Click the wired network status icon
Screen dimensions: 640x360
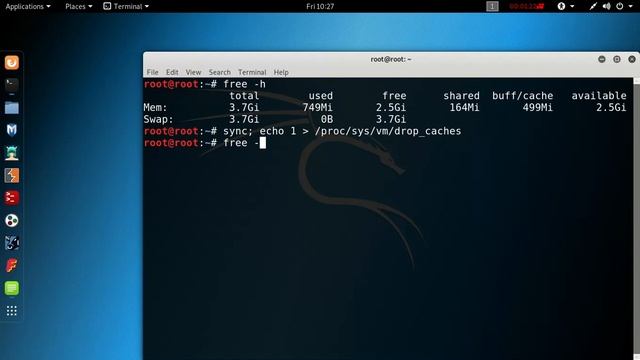(x=593, y=6)
